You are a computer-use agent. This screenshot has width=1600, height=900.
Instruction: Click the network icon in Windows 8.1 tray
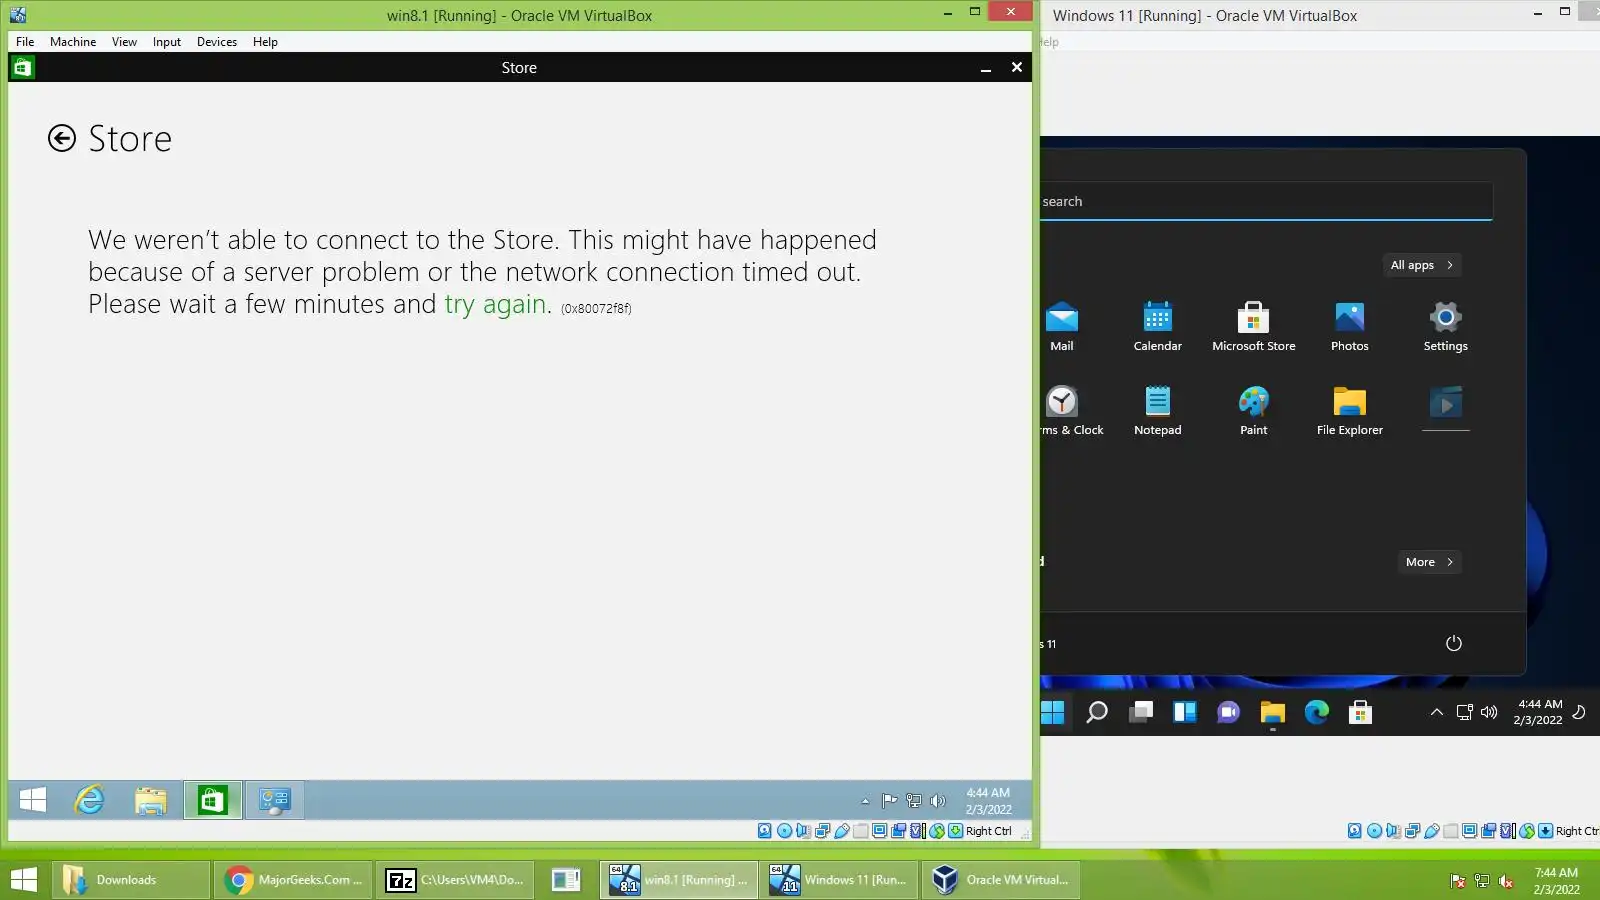coord(913,800)
